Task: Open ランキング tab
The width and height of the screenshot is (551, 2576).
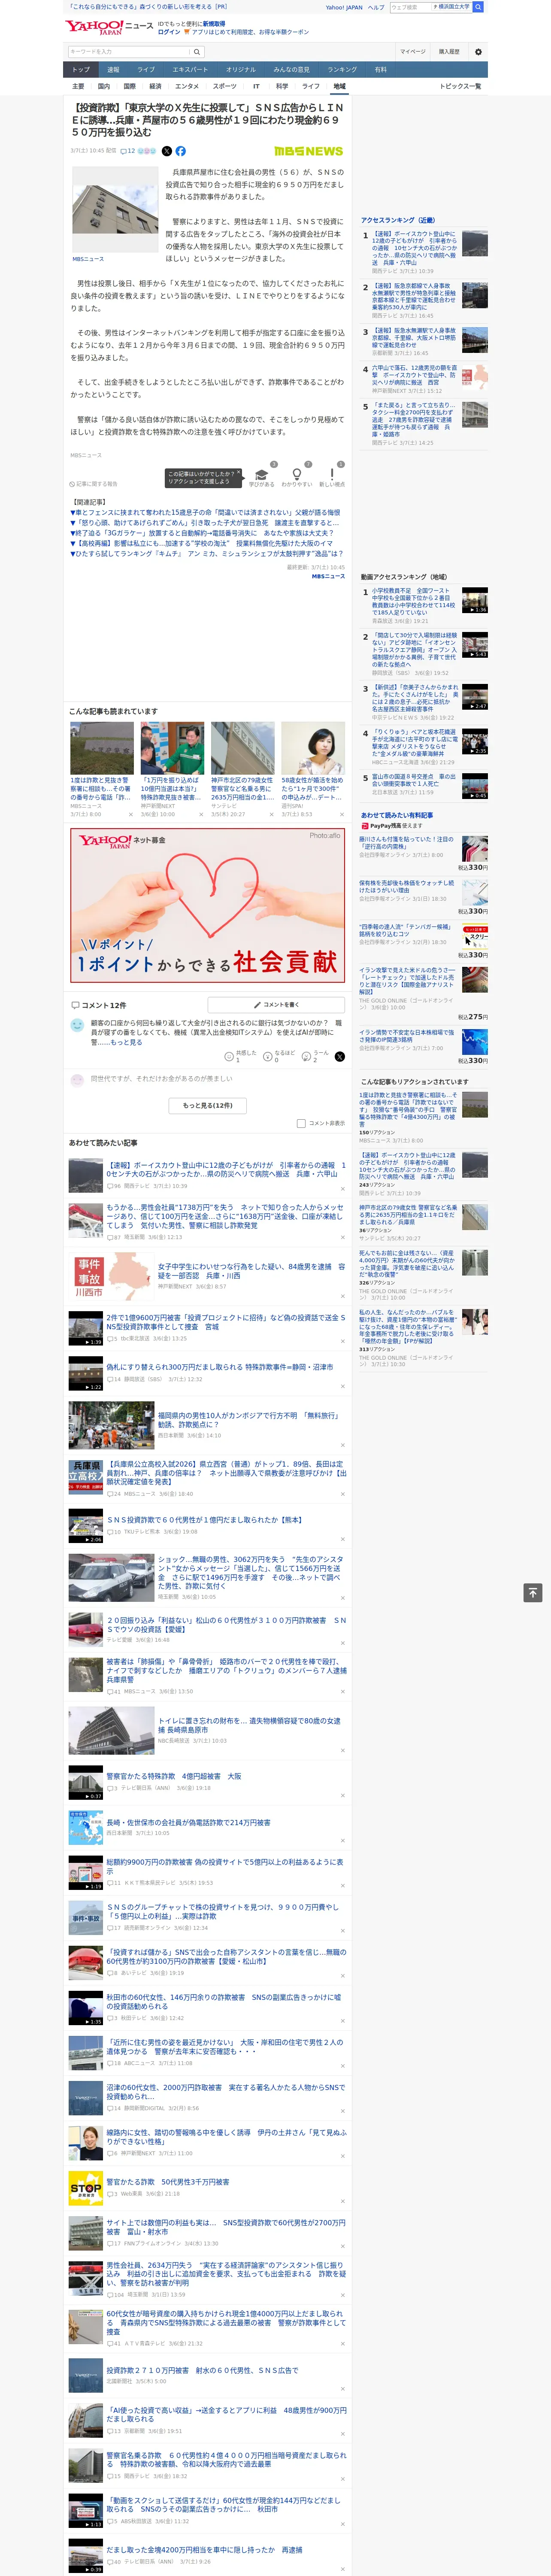Action: click(x=342, y=70)
